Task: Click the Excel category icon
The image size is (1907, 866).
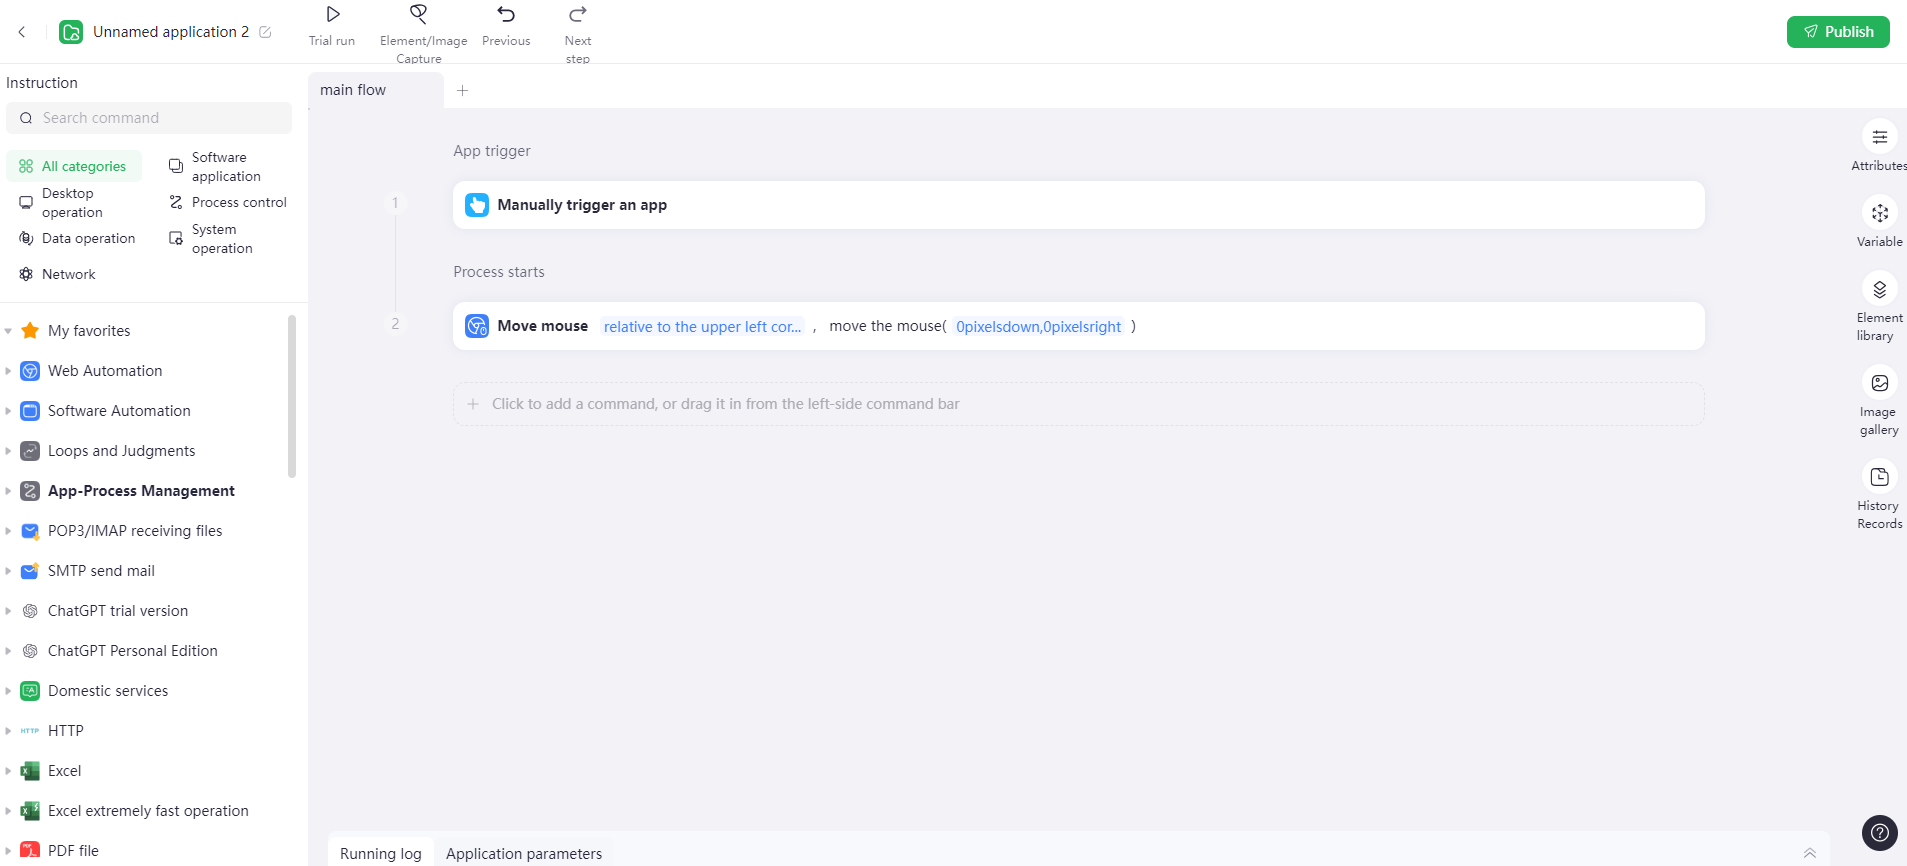Action: [30, 771]
